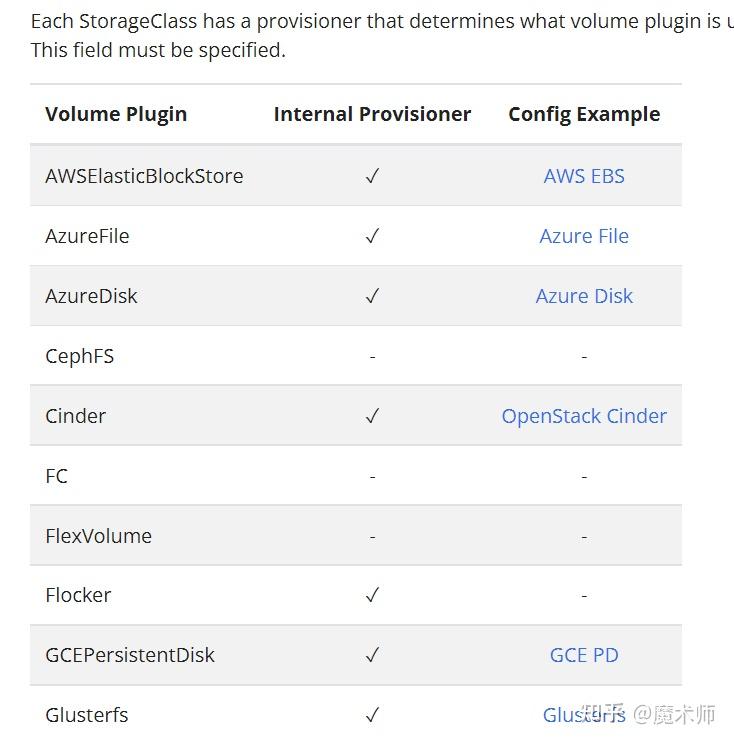The width and height of the screenshot is (734, 744).
Task: Open the OpenStack Cinder config link
Action: pyautogui.click(x=584, y=416)
